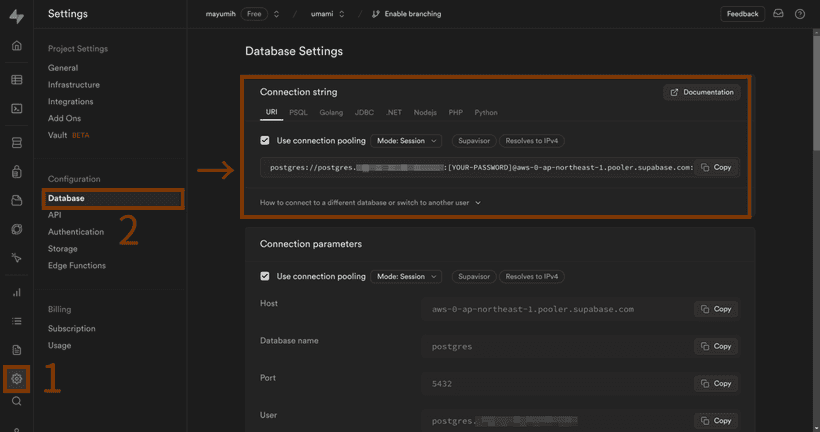This screenshot has width=820, height=432.
Task: Toggle connection pooling under Connection string
Action: coord(265,140)
